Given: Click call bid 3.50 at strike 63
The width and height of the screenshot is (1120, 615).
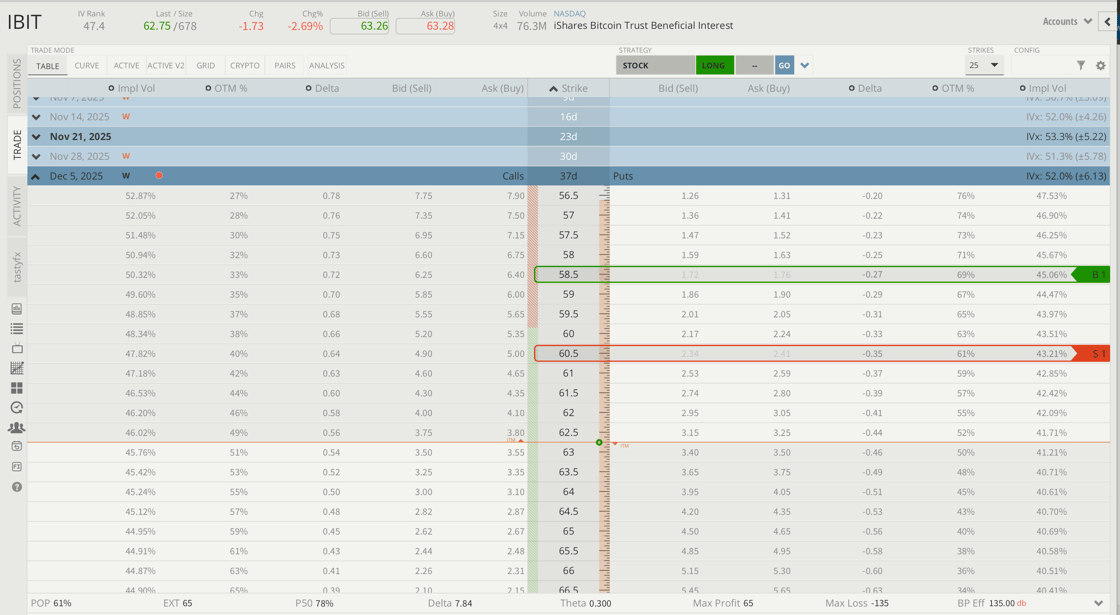Looking at the screenshot, I should click(424, 452).
